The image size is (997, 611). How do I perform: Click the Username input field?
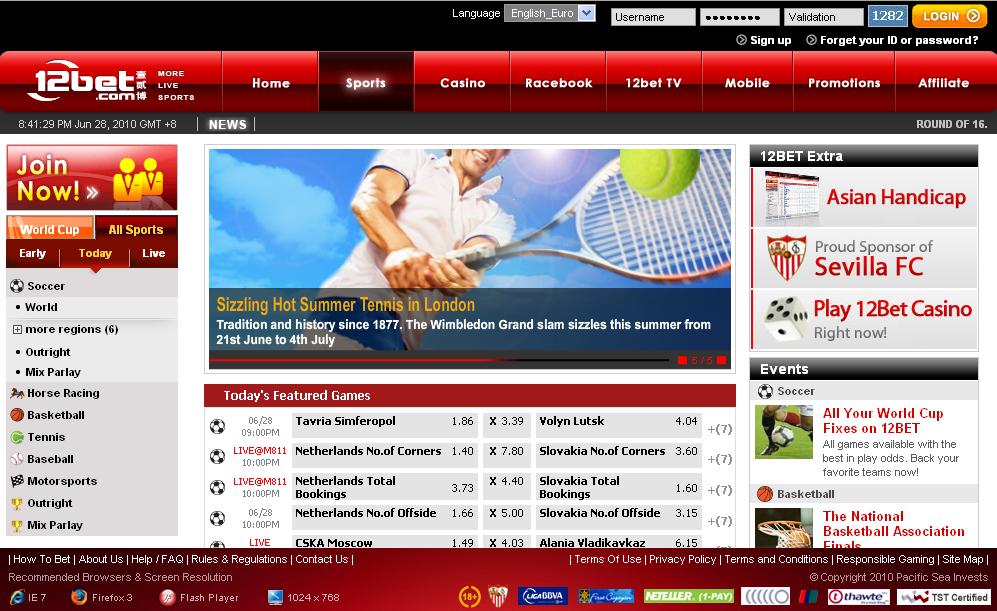(653, 17)
